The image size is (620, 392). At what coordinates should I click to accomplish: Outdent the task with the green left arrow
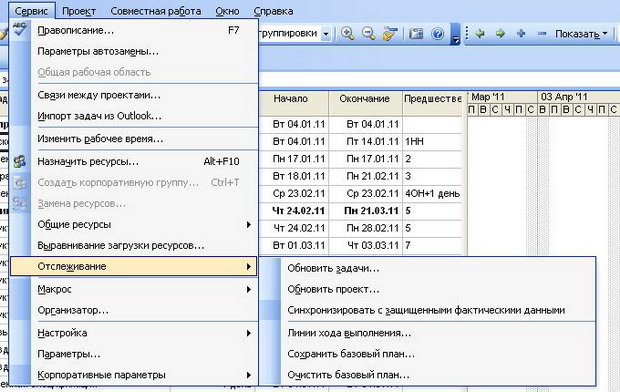coord(480,34)
